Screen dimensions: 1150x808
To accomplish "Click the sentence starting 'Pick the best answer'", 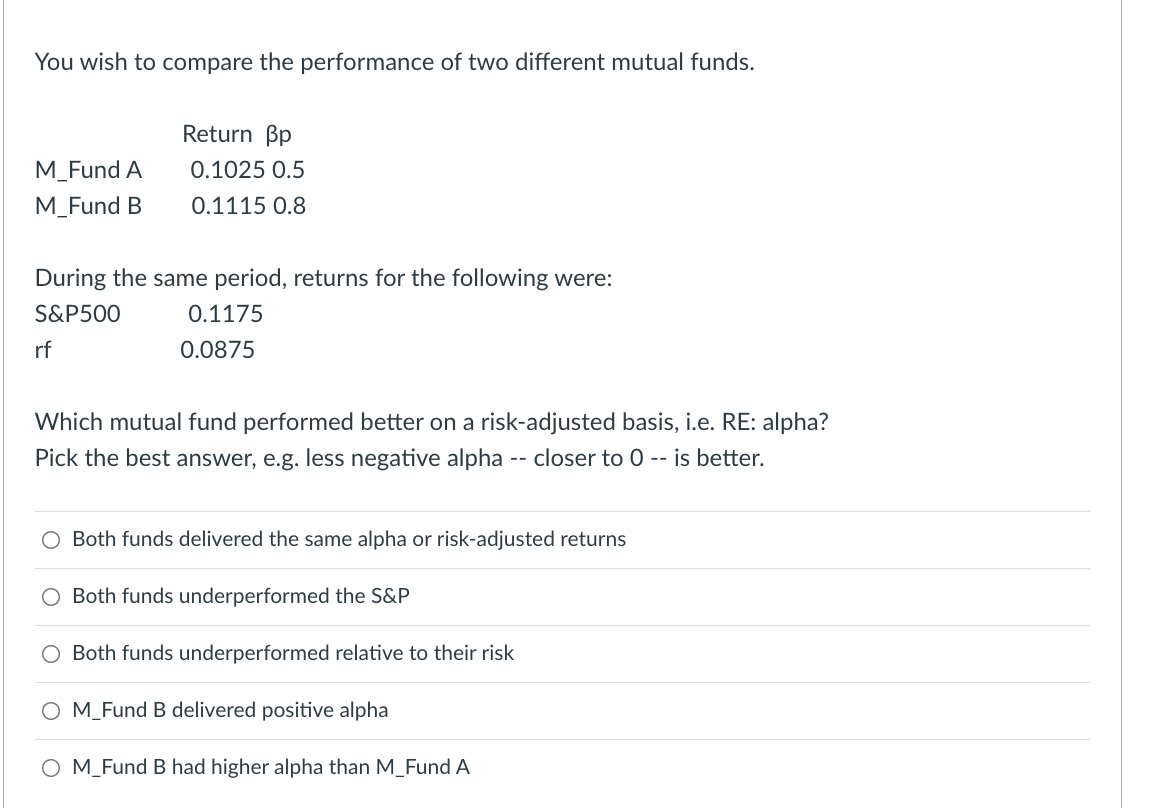I will pyautogui.click(x=399, y=457).
